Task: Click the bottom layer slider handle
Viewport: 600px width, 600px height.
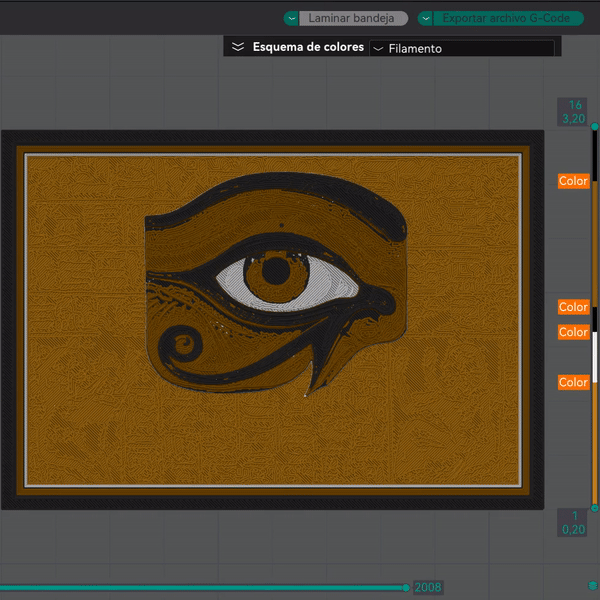Action: tap(594, 509)
